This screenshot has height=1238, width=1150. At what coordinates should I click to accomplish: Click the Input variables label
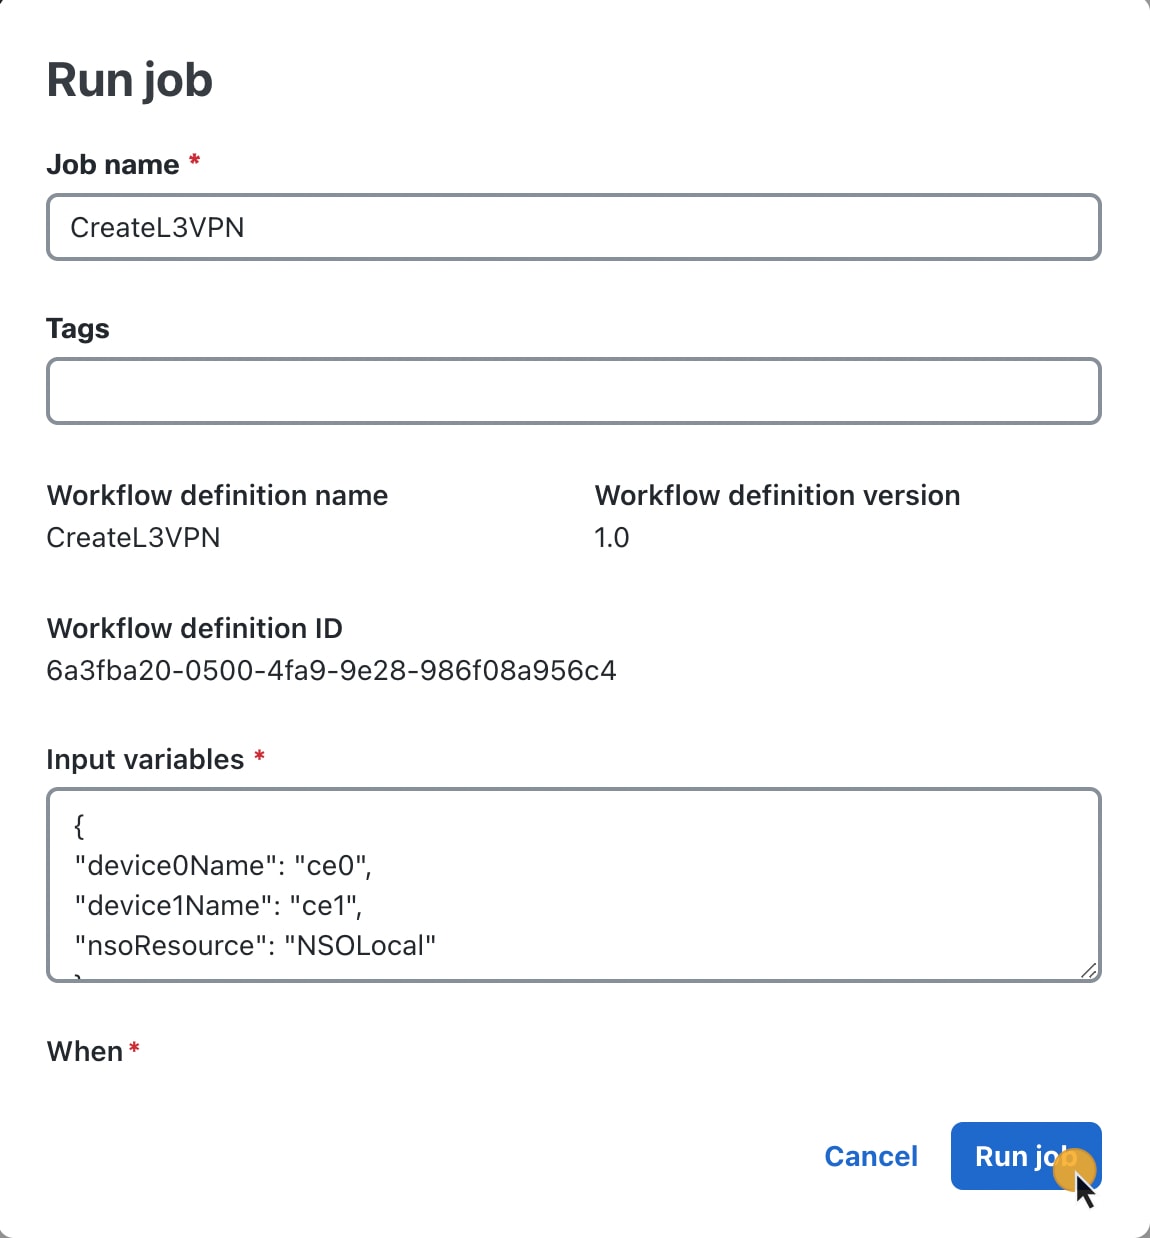[x=145, y=759]
